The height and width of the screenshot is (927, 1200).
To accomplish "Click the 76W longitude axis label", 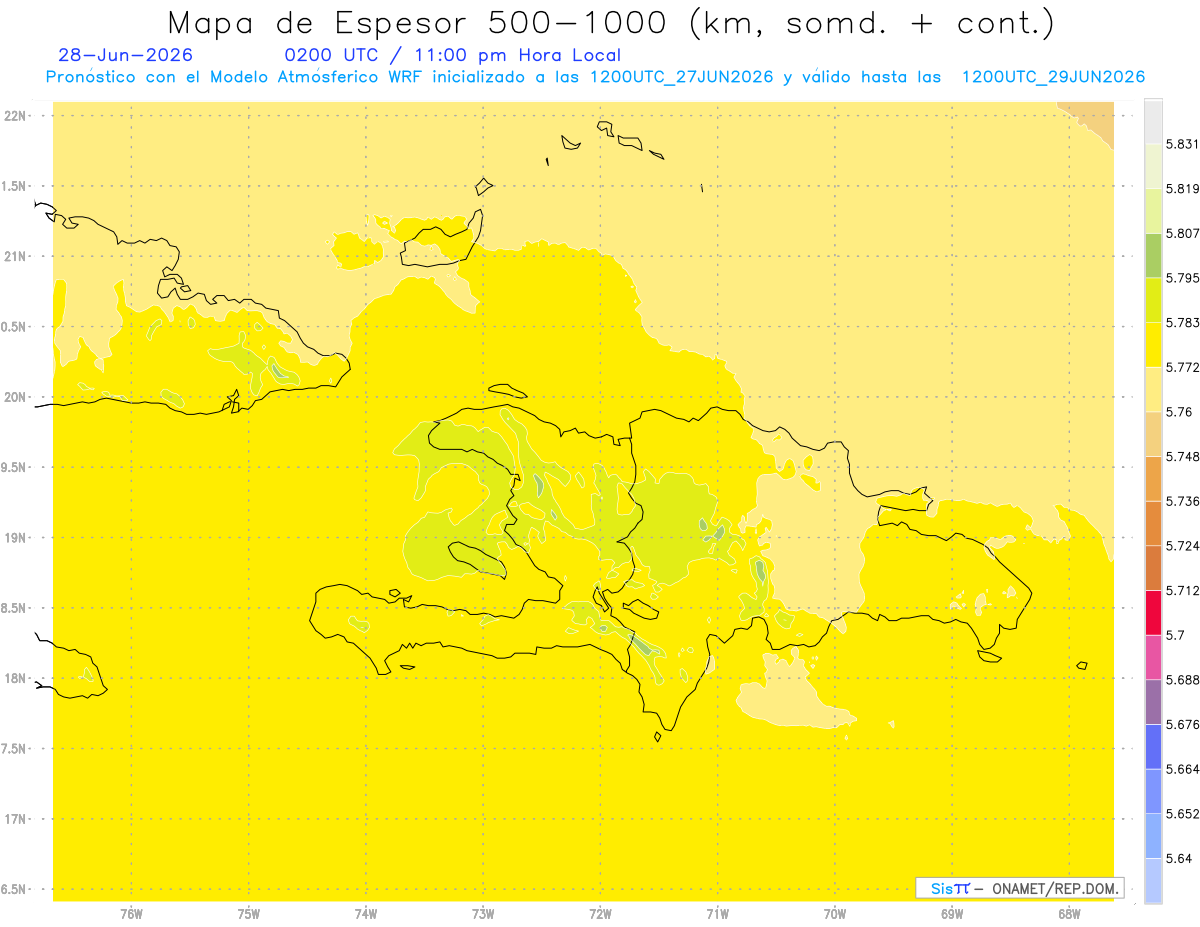I will point(131,913).
